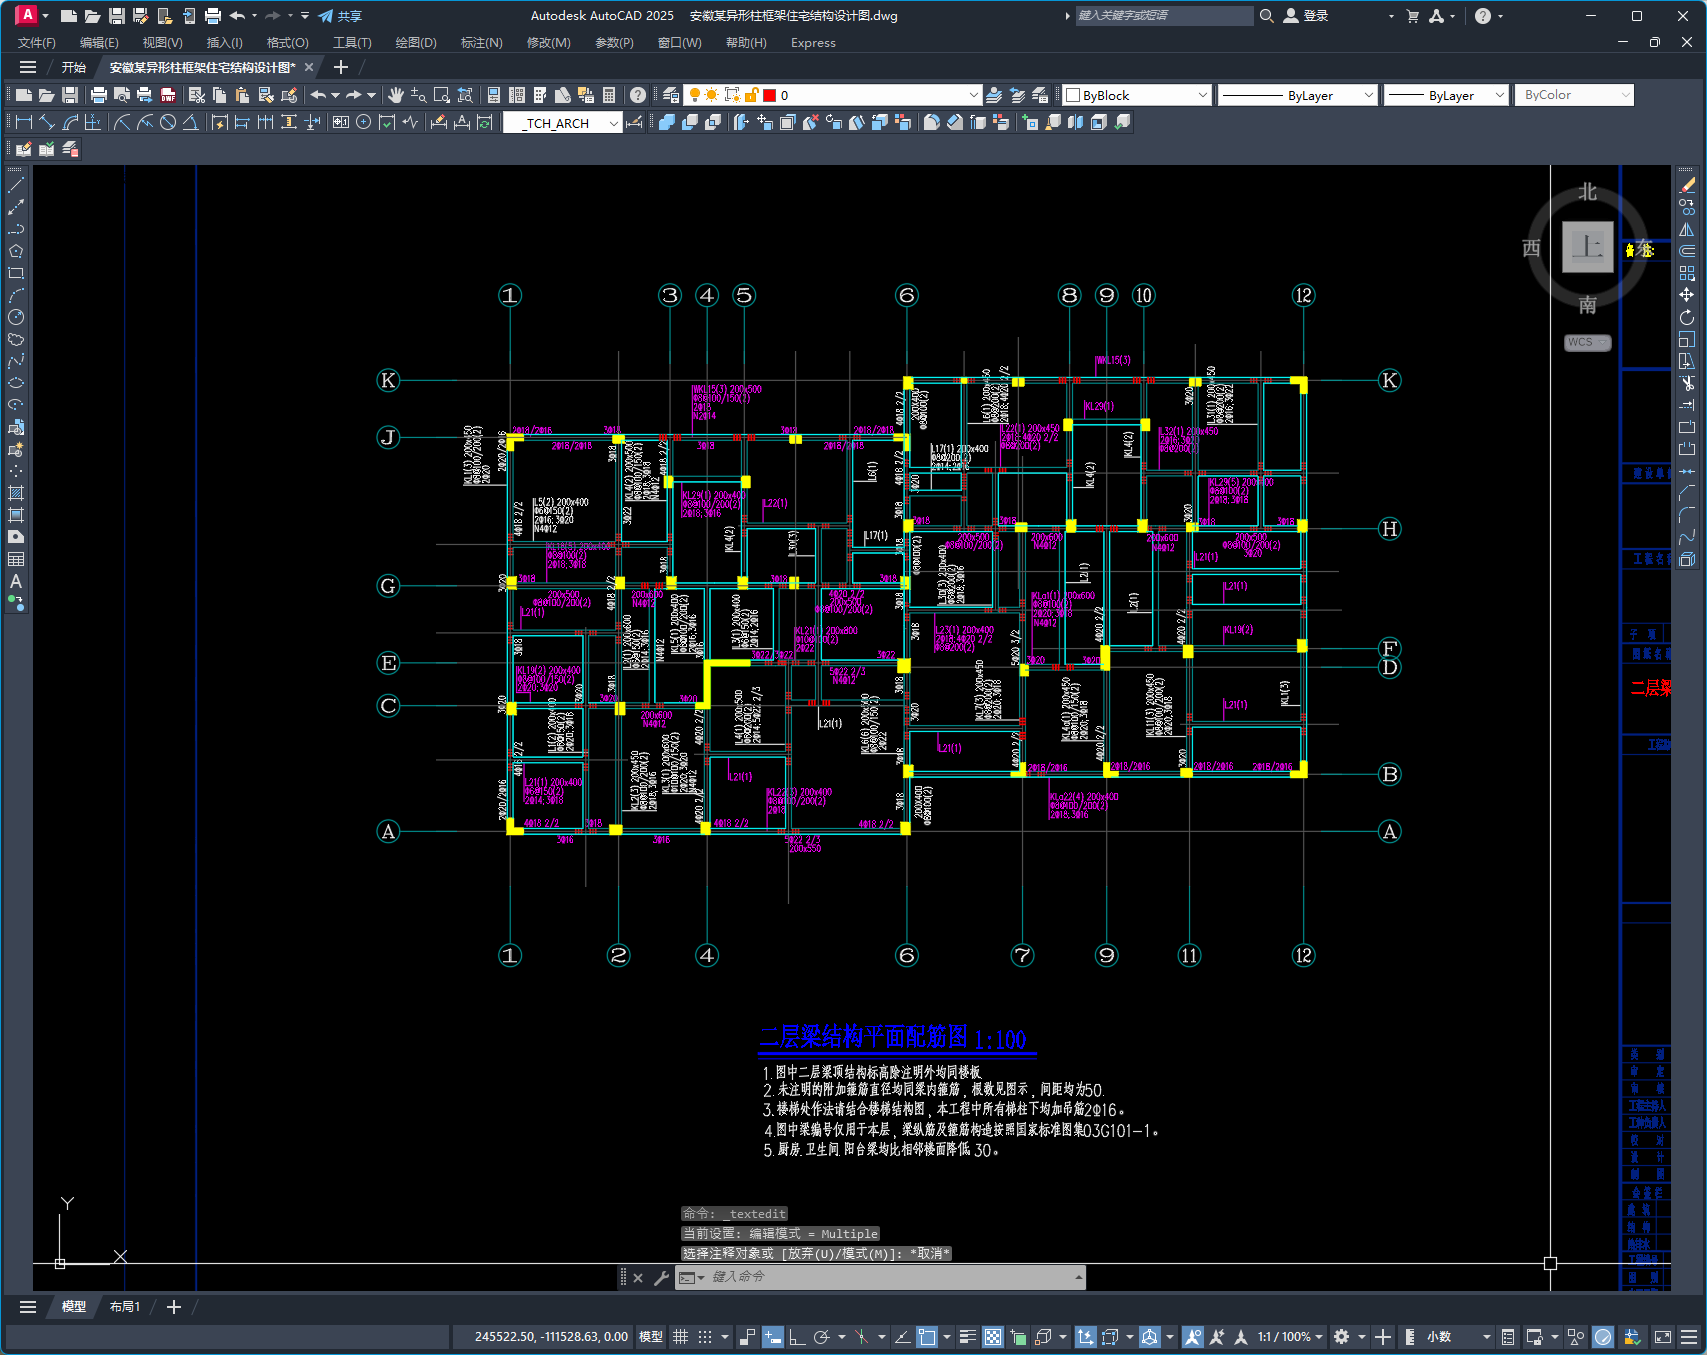The height and width of the screenshot is (1355, 1707).
Task: Toggle drawing grid display in status bar
Action: [x=680, y=1337]
